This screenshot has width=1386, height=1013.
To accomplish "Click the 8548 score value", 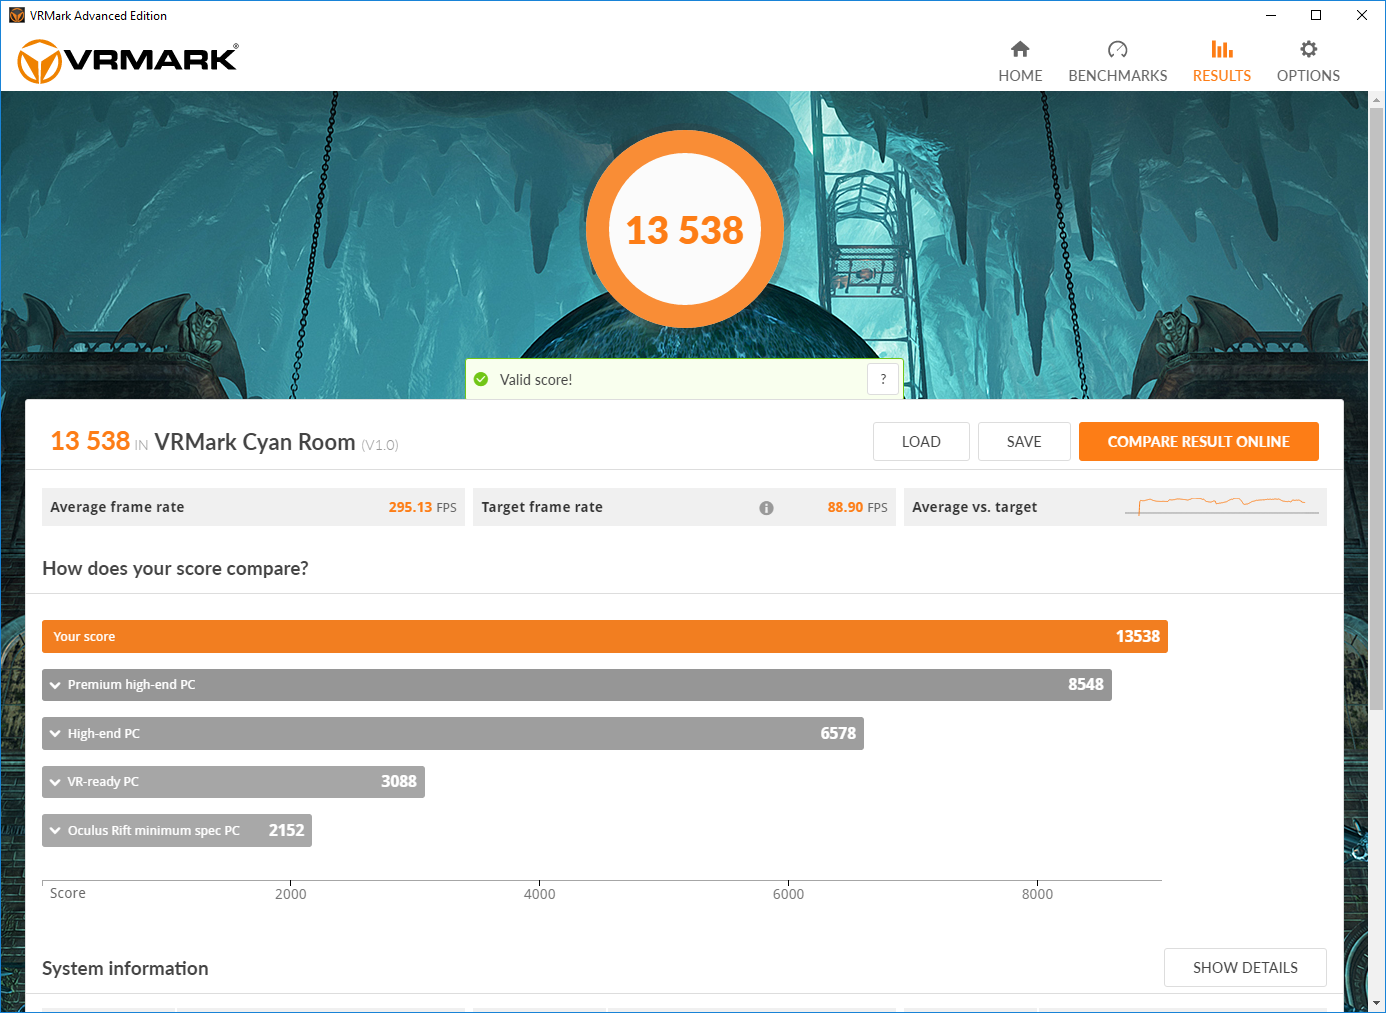I will tap(1085, 685).
